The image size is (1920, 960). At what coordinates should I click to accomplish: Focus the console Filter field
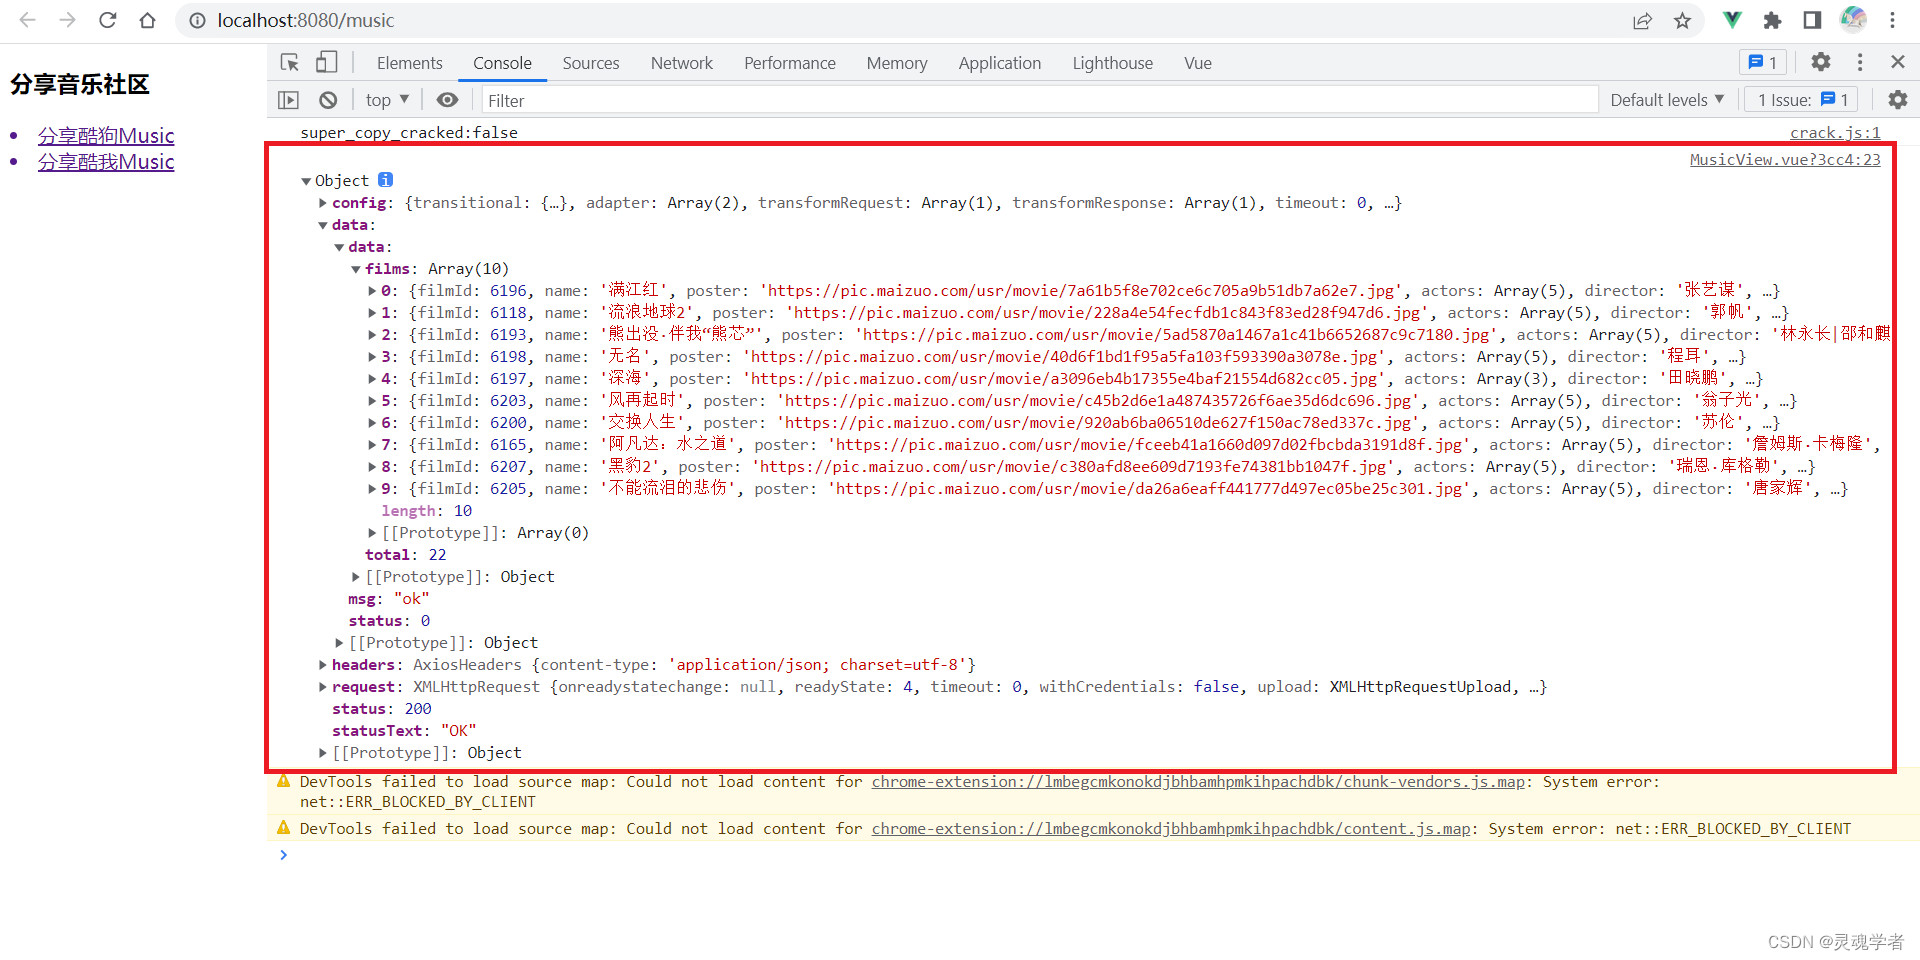1040,100
